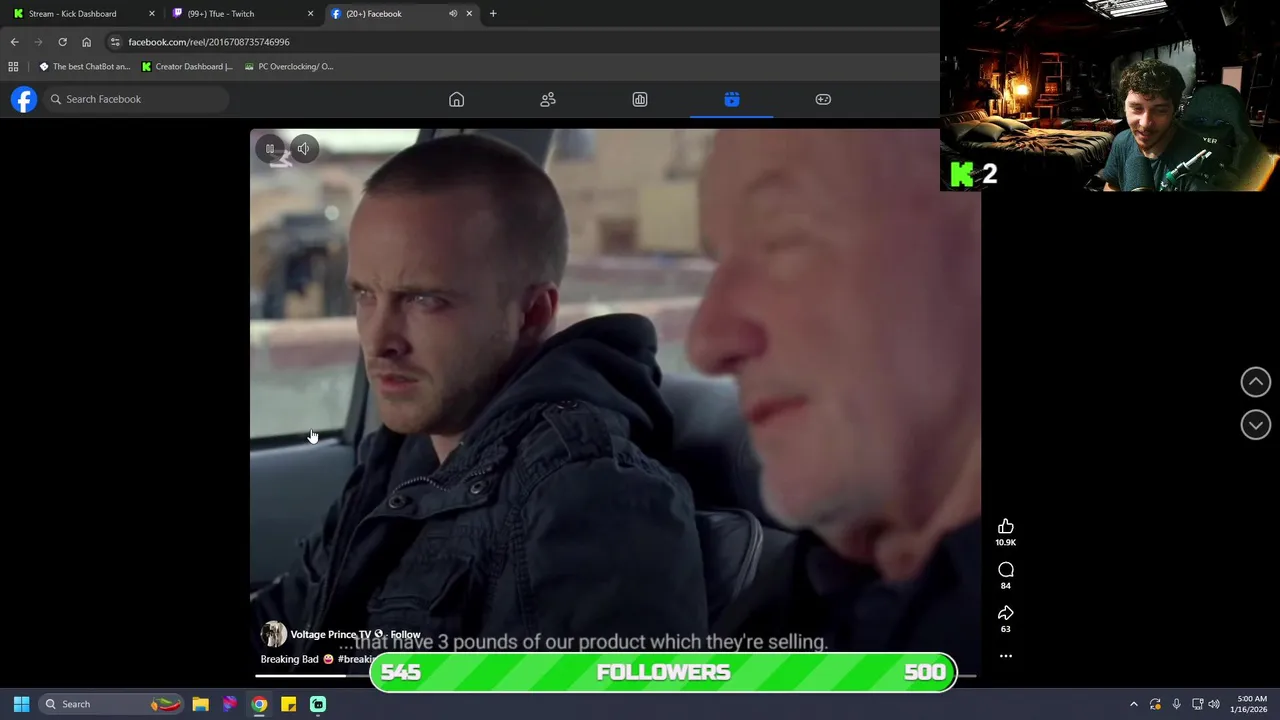Viewport: 1280px width, 720px height.
Task: Open Facebook Friends tab
Action: tap(548, 99)
